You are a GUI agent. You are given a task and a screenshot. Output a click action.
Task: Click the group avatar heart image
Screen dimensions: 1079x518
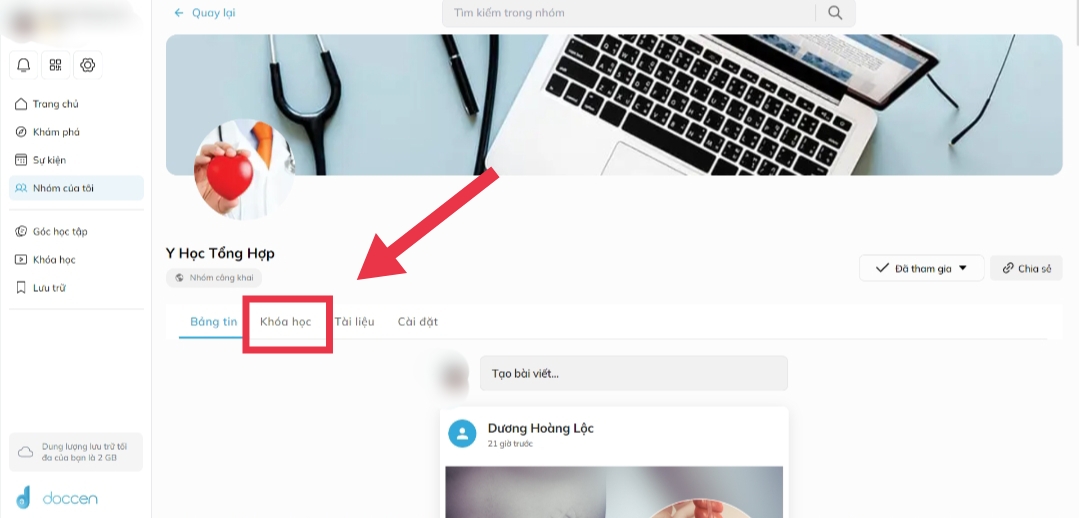point(242,170)
